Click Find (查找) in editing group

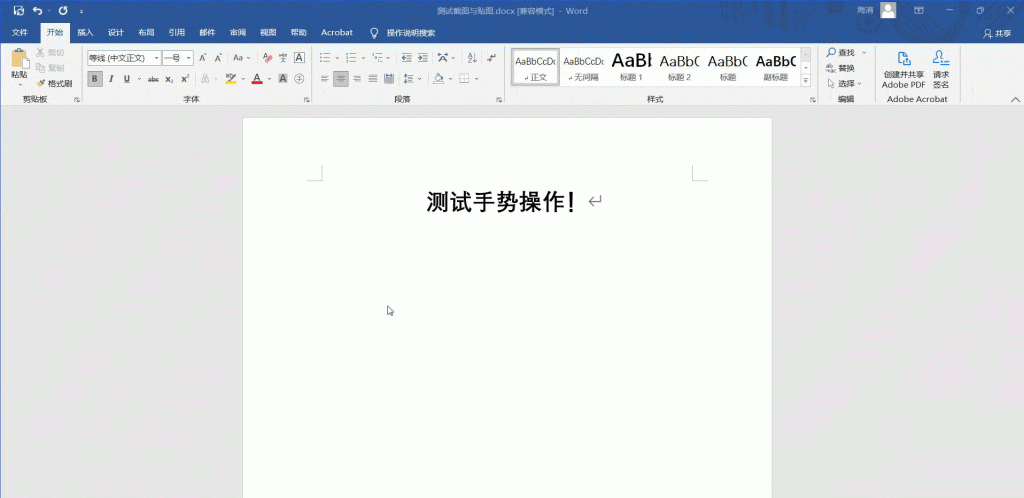pos(841,52)
